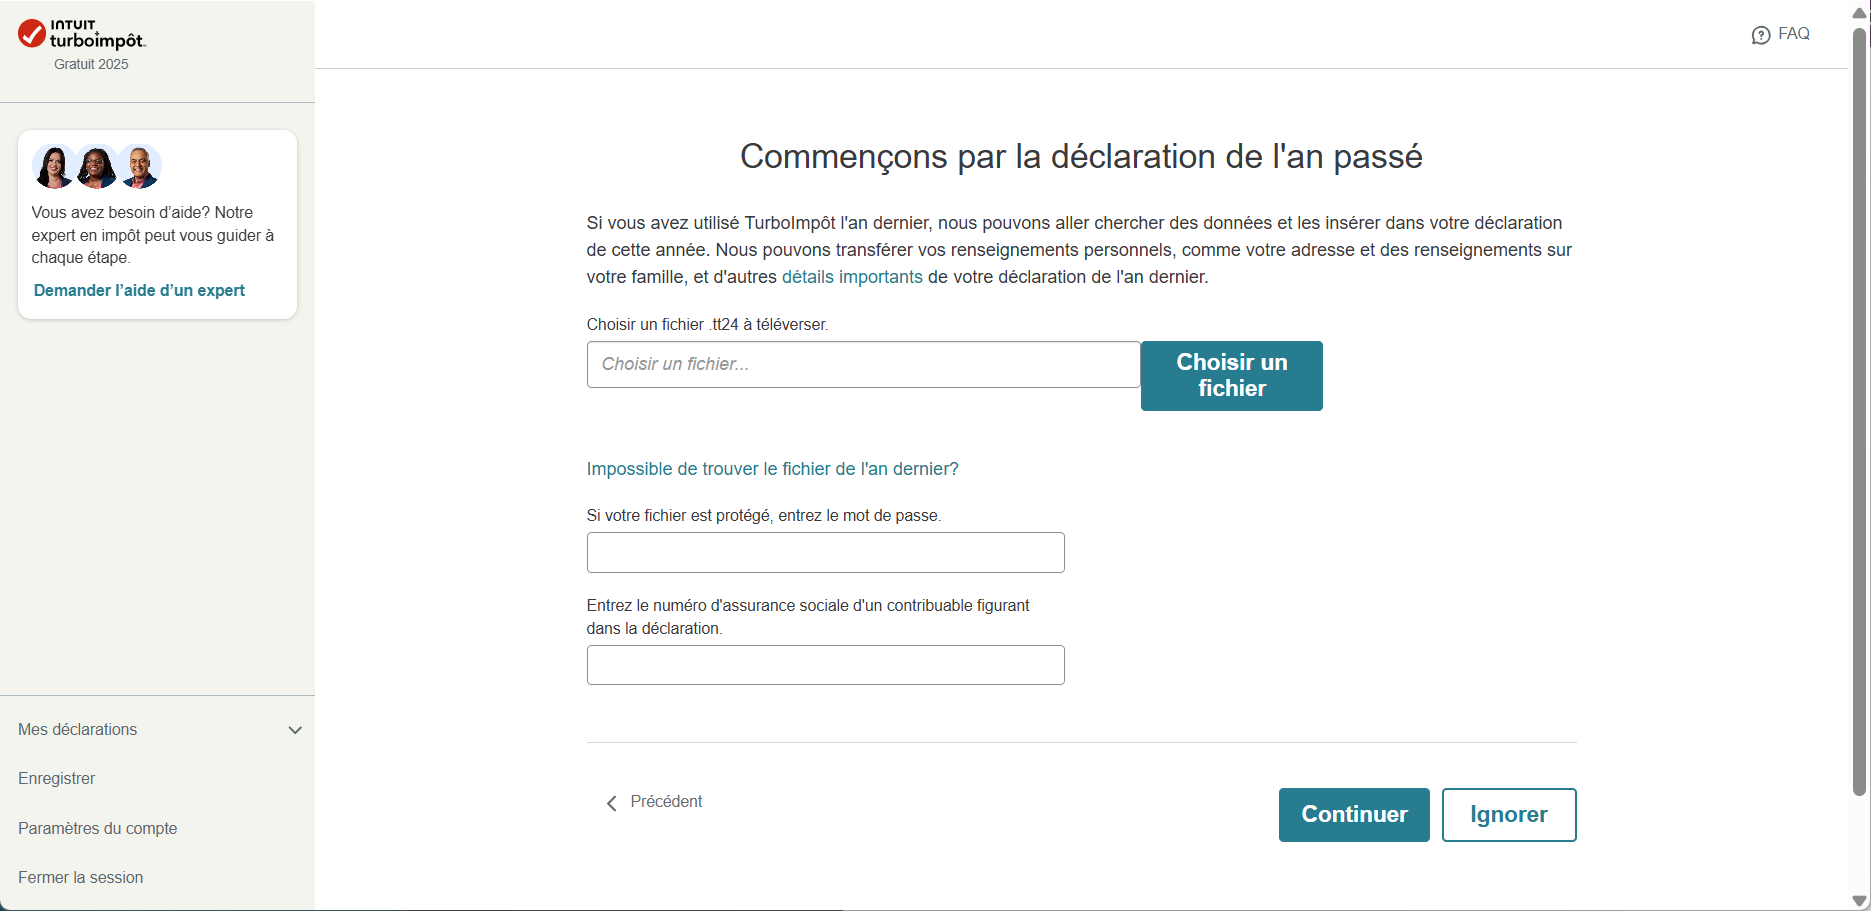Click the Précédent back arrow icon
The image size is (1871, 911).
(611, 803)
